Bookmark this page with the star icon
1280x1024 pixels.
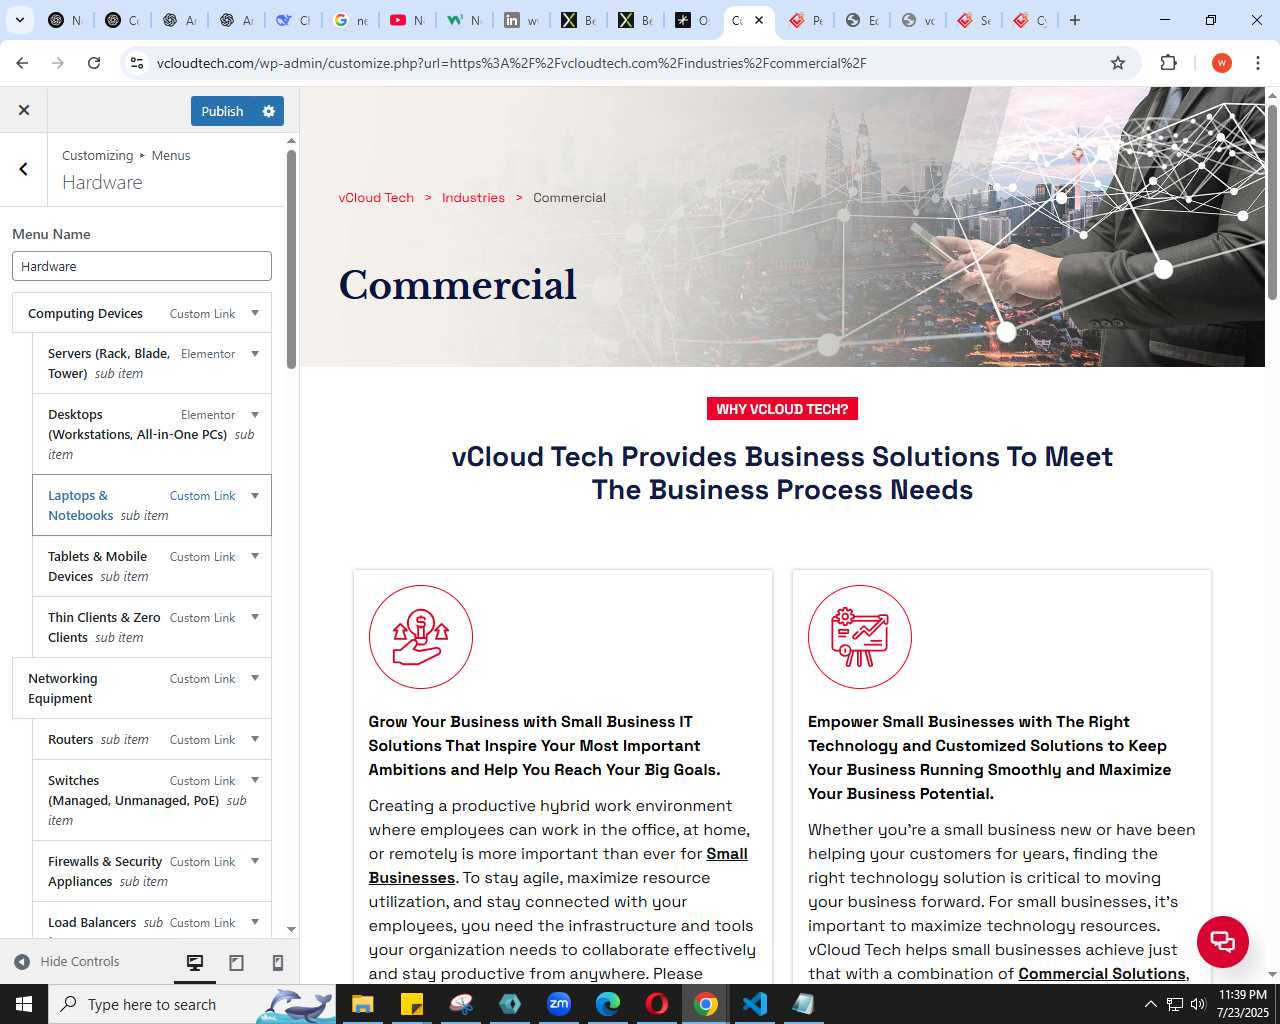point(1118,63)
